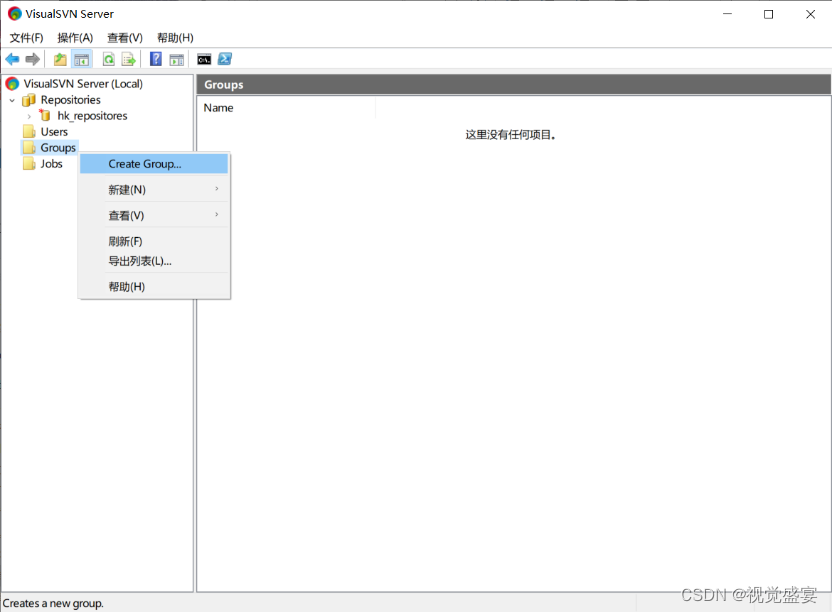Click the VisualSVN logo in title bar

click(x=14, y=14)
